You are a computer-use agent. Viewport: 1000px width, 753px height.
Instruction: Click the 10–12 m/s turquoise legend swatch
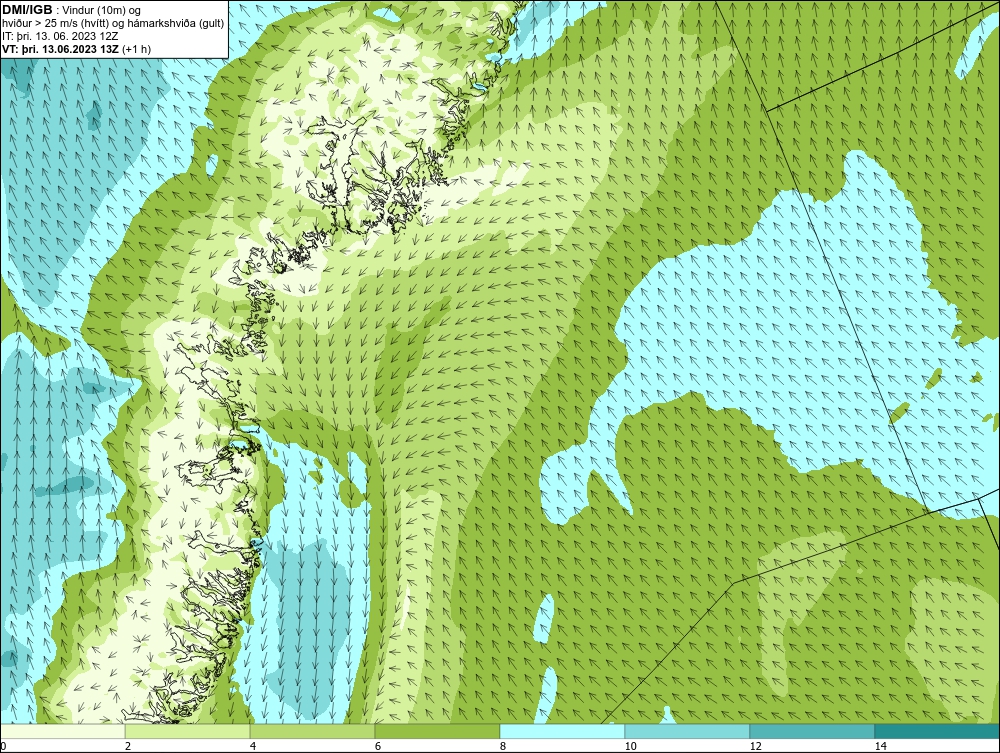(688, 731)
